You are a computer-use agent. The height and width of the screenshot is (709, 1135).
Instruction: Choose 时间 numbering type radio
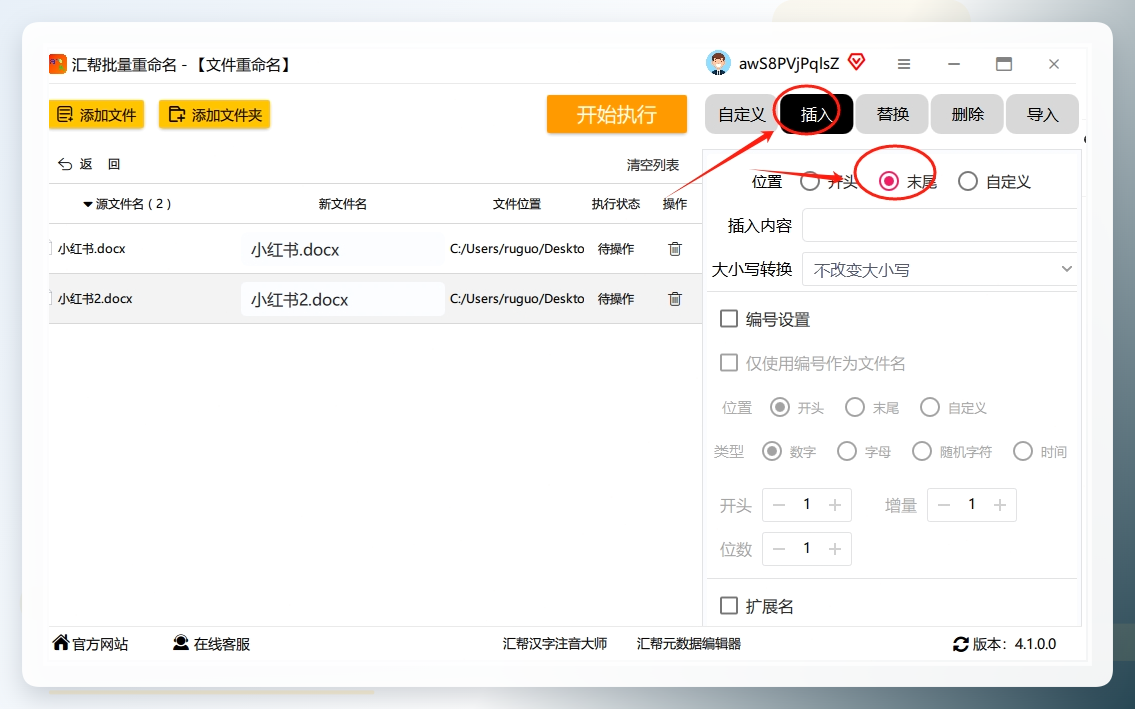pos(1023,451)
